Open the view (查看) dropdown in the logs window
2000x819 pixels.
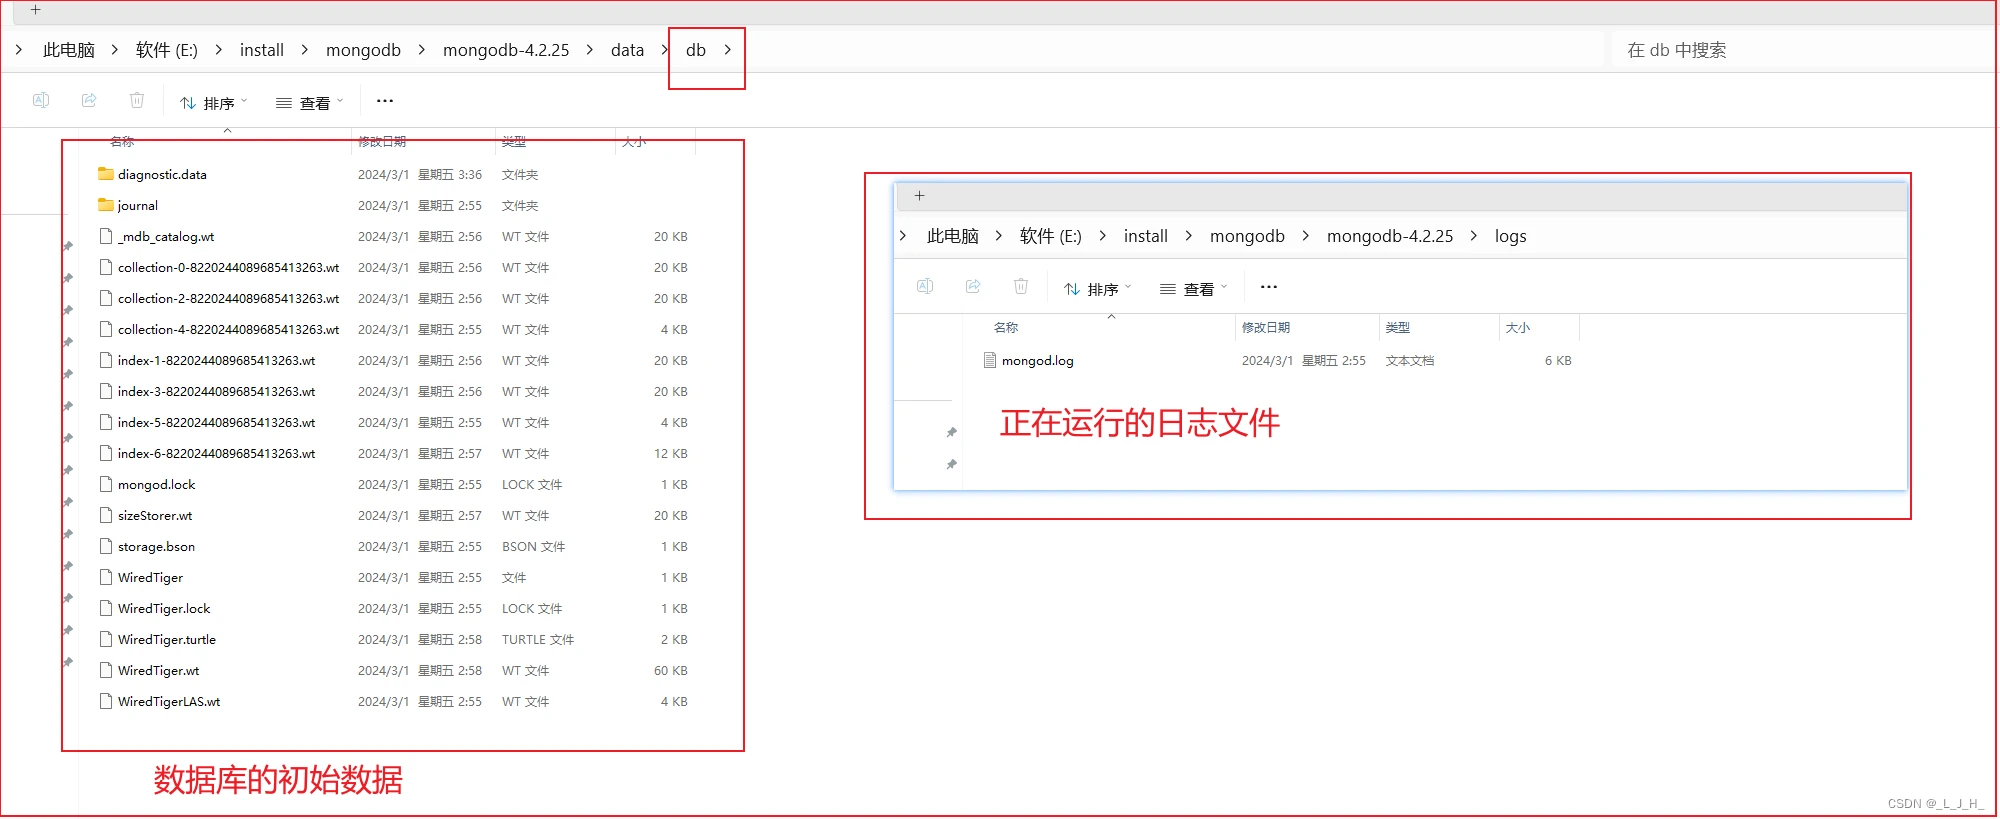click(x=1193, y=288)
